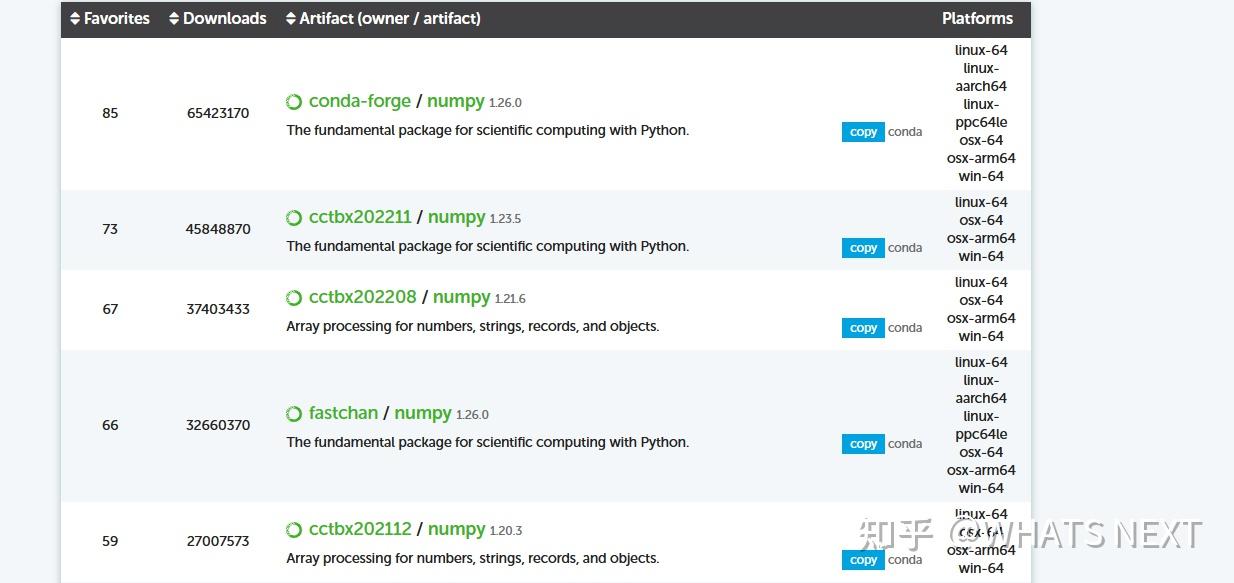Sort by Downloads column arrows
The height and width of the screenshot is (583, 1234).
click(174, 19)
